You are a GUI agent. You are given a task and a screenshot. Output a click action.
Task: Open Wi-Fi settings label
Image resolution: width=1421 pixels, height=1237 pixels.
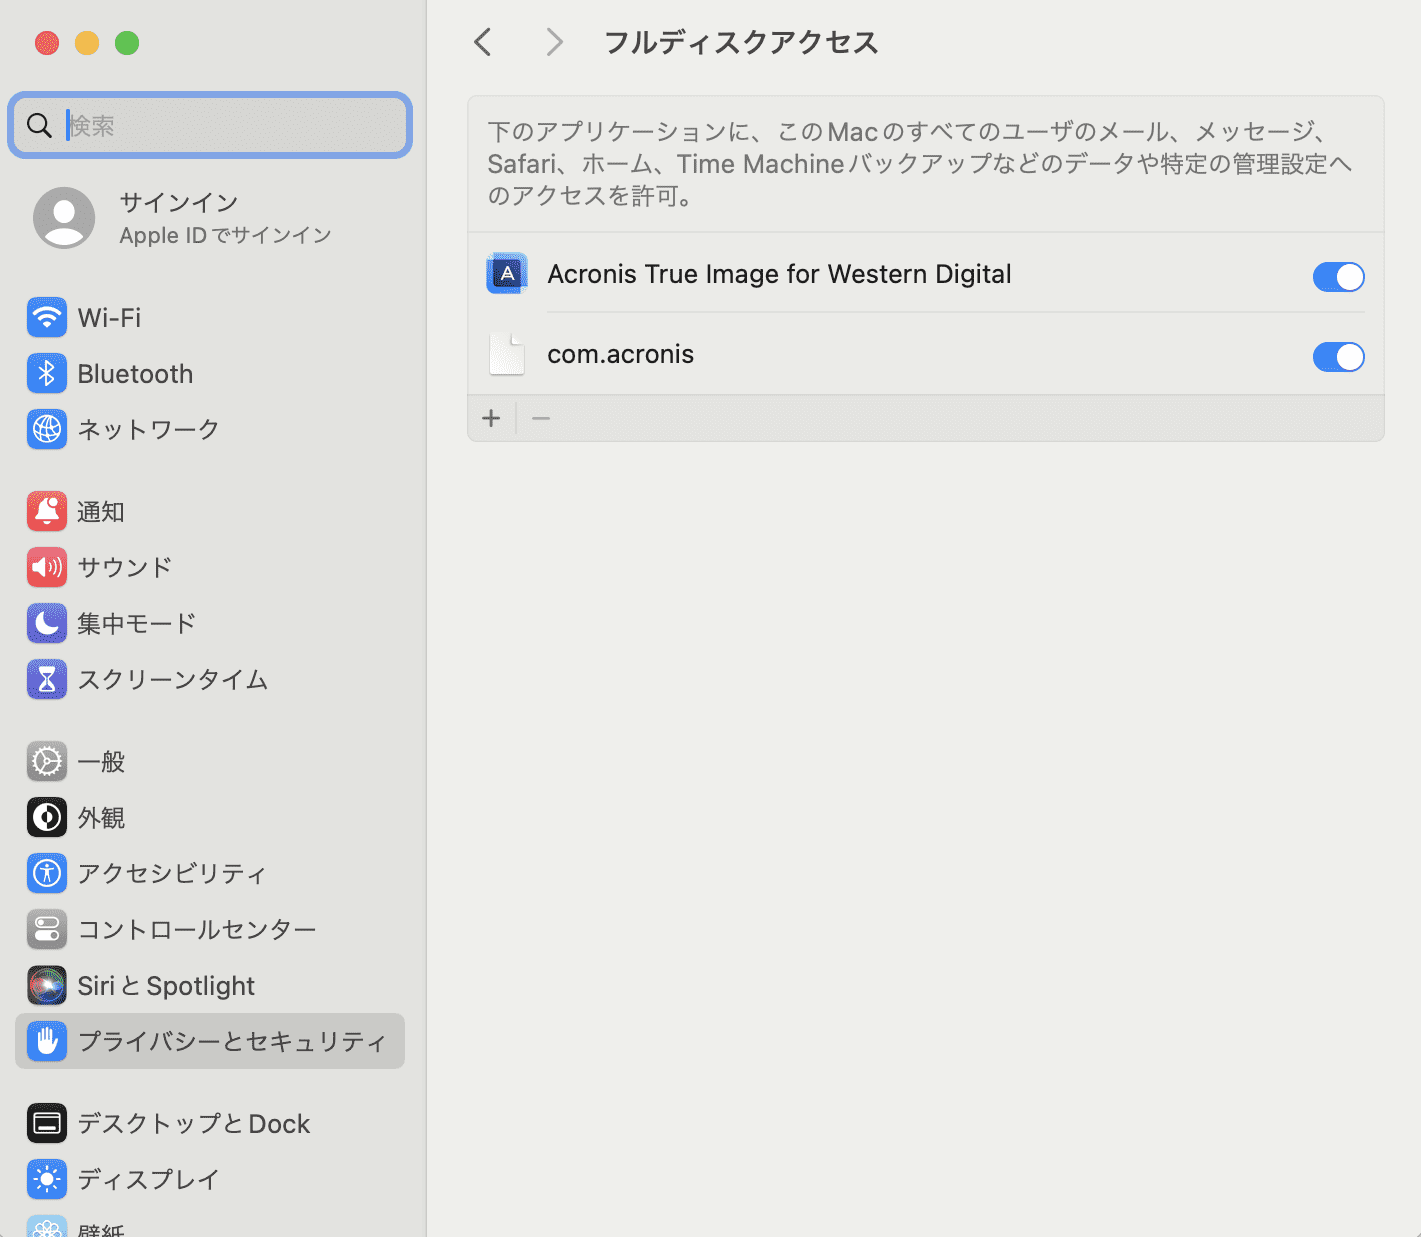pos(109,318)
